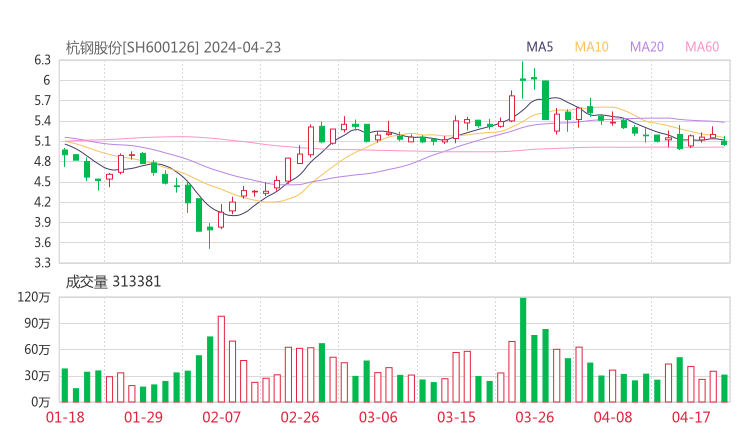This screenshot has height=440, width=740.
Task: Click the 60万 volume axis label
Action: 37,350
